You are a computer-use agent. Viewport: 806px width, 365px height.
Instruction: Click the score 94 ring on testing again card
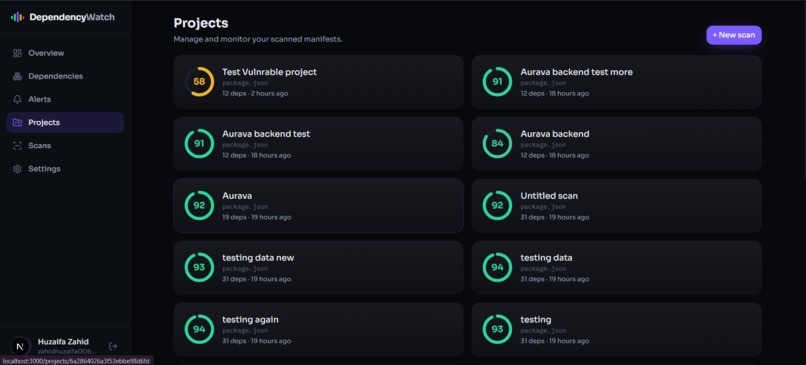coord(199,329)
